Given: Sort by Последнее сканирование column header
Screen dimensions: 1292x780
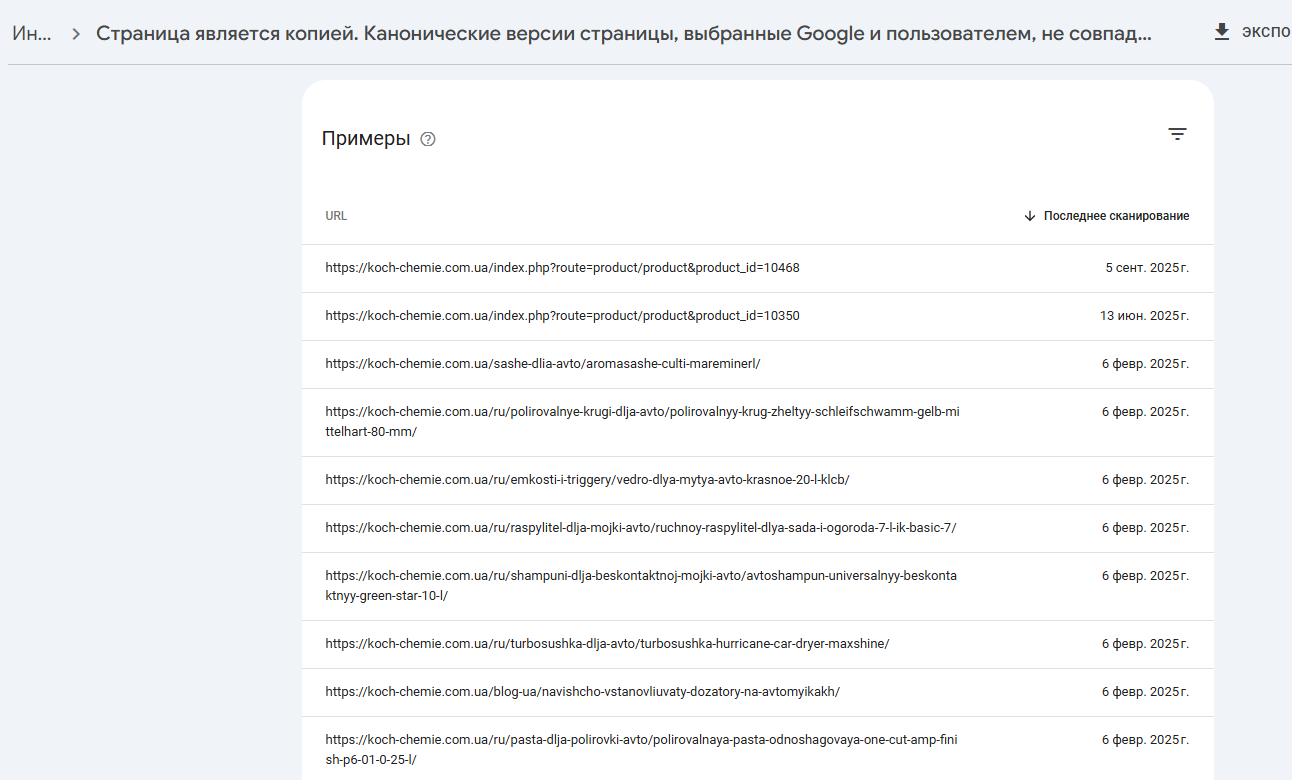Looking at the screenshot, I should pyautogui.click(x=1116, y=216).
